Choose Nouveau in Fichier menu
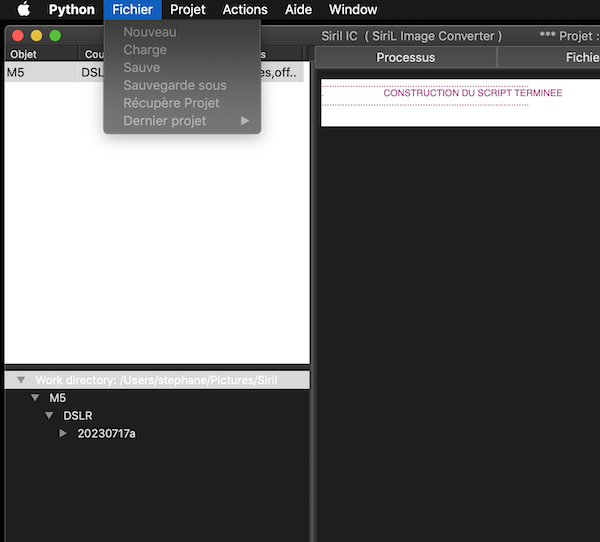The height and width of the screenshot is (542, 600). pyautogui.click(x=182, y=32)
